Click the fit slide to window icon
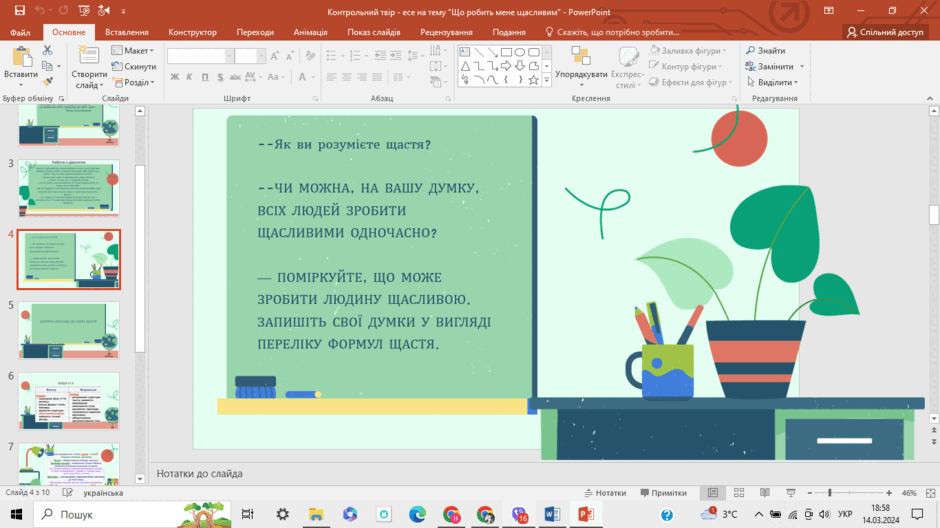This screenshot has width=940, height=528. point(930,493)
